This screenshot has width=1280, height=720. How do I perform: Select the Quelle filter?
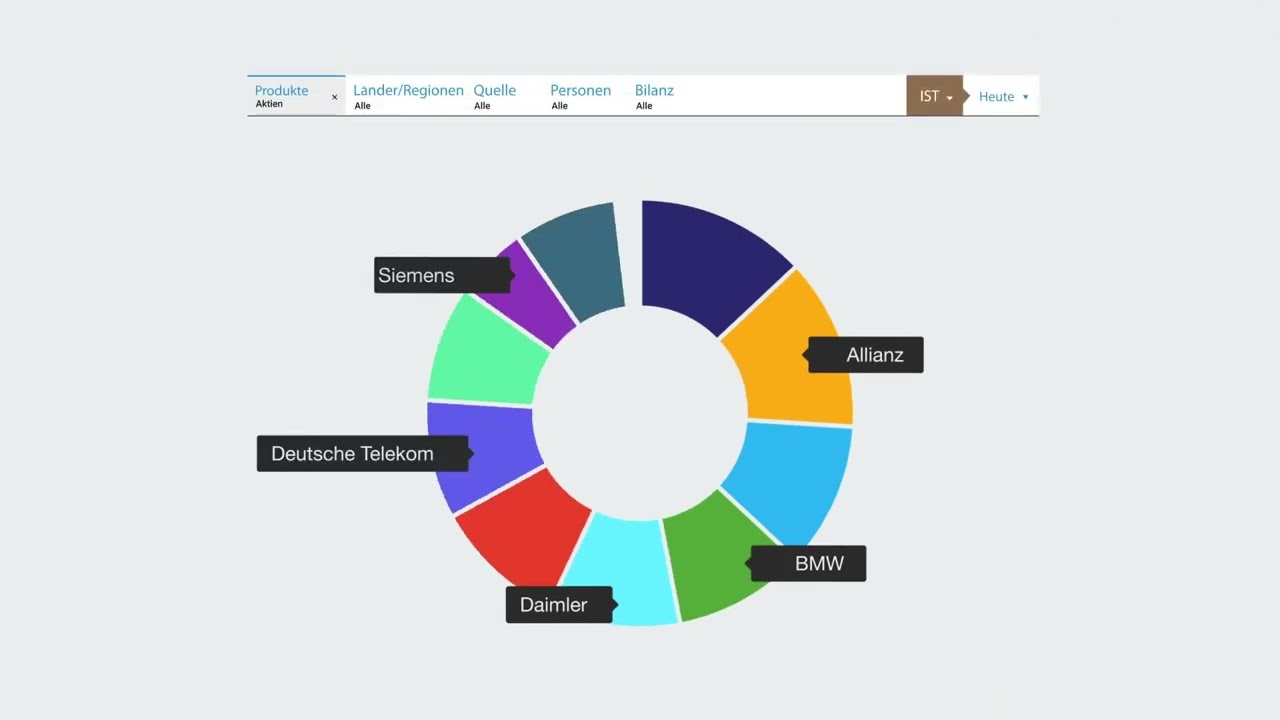point(495,96)
